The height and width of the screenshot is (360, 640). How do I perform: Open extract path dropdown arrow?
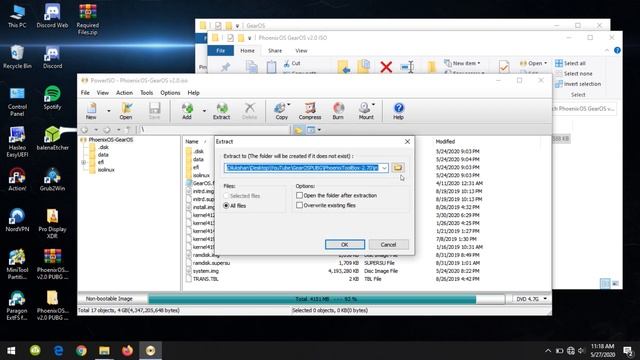[x=384, y=168]
